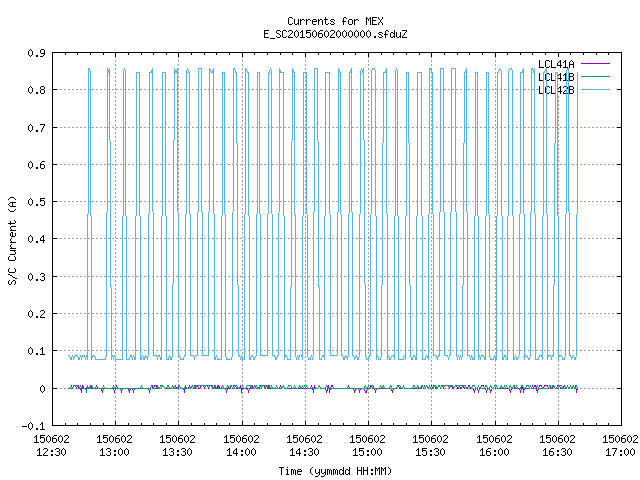Select the file name E_SC20150602000000.sfduZ
The height and width of the screenshot is (480, 640).
click(x=335, y=34)
